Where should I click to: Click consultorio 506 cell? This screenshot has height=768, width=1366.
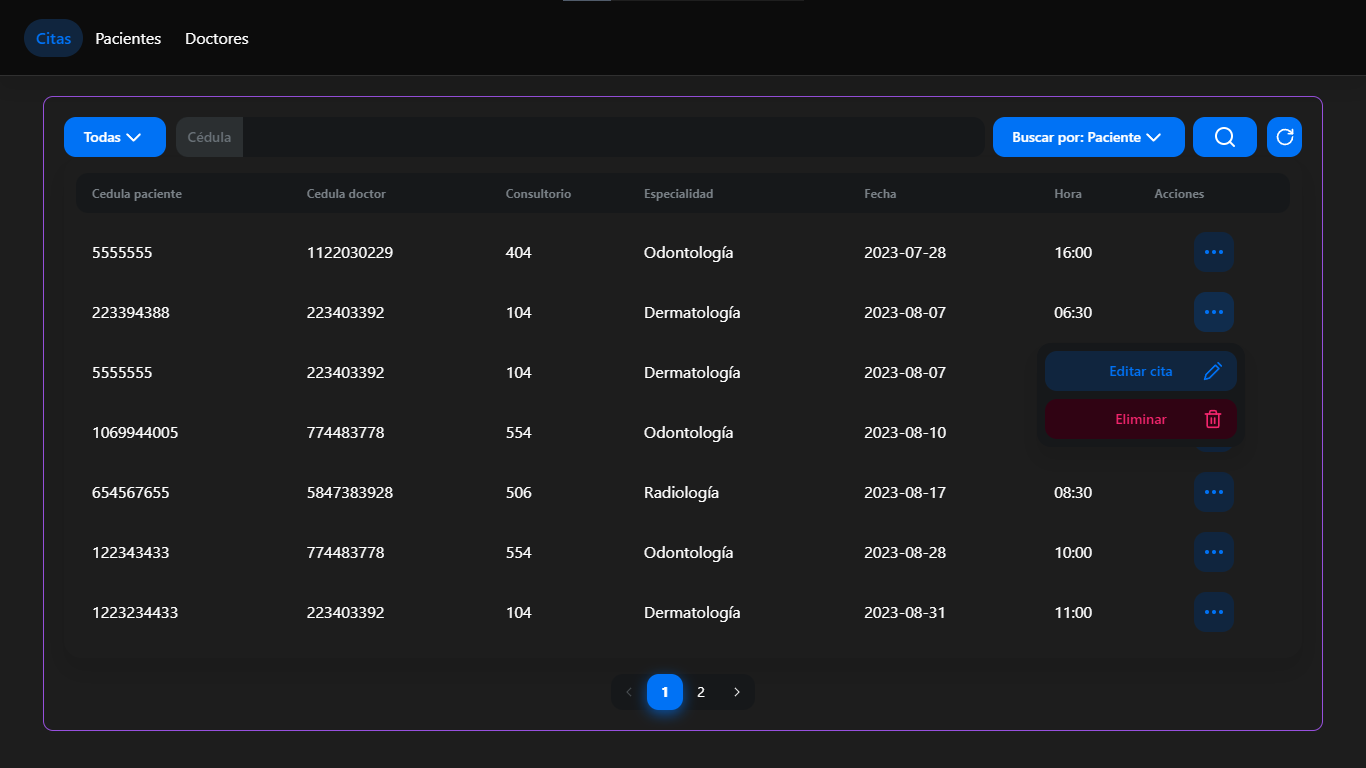pos(519,492)
